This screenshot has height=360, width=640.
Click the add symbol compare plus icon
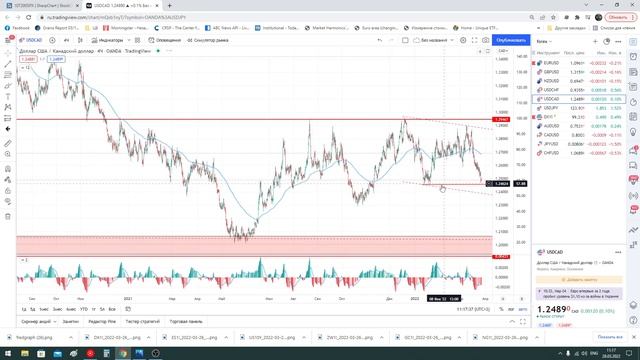click(52, 40)
